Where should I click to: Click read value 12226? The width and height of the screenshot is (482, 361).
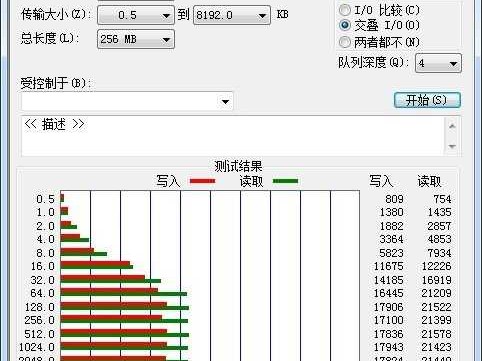[437, 266]
